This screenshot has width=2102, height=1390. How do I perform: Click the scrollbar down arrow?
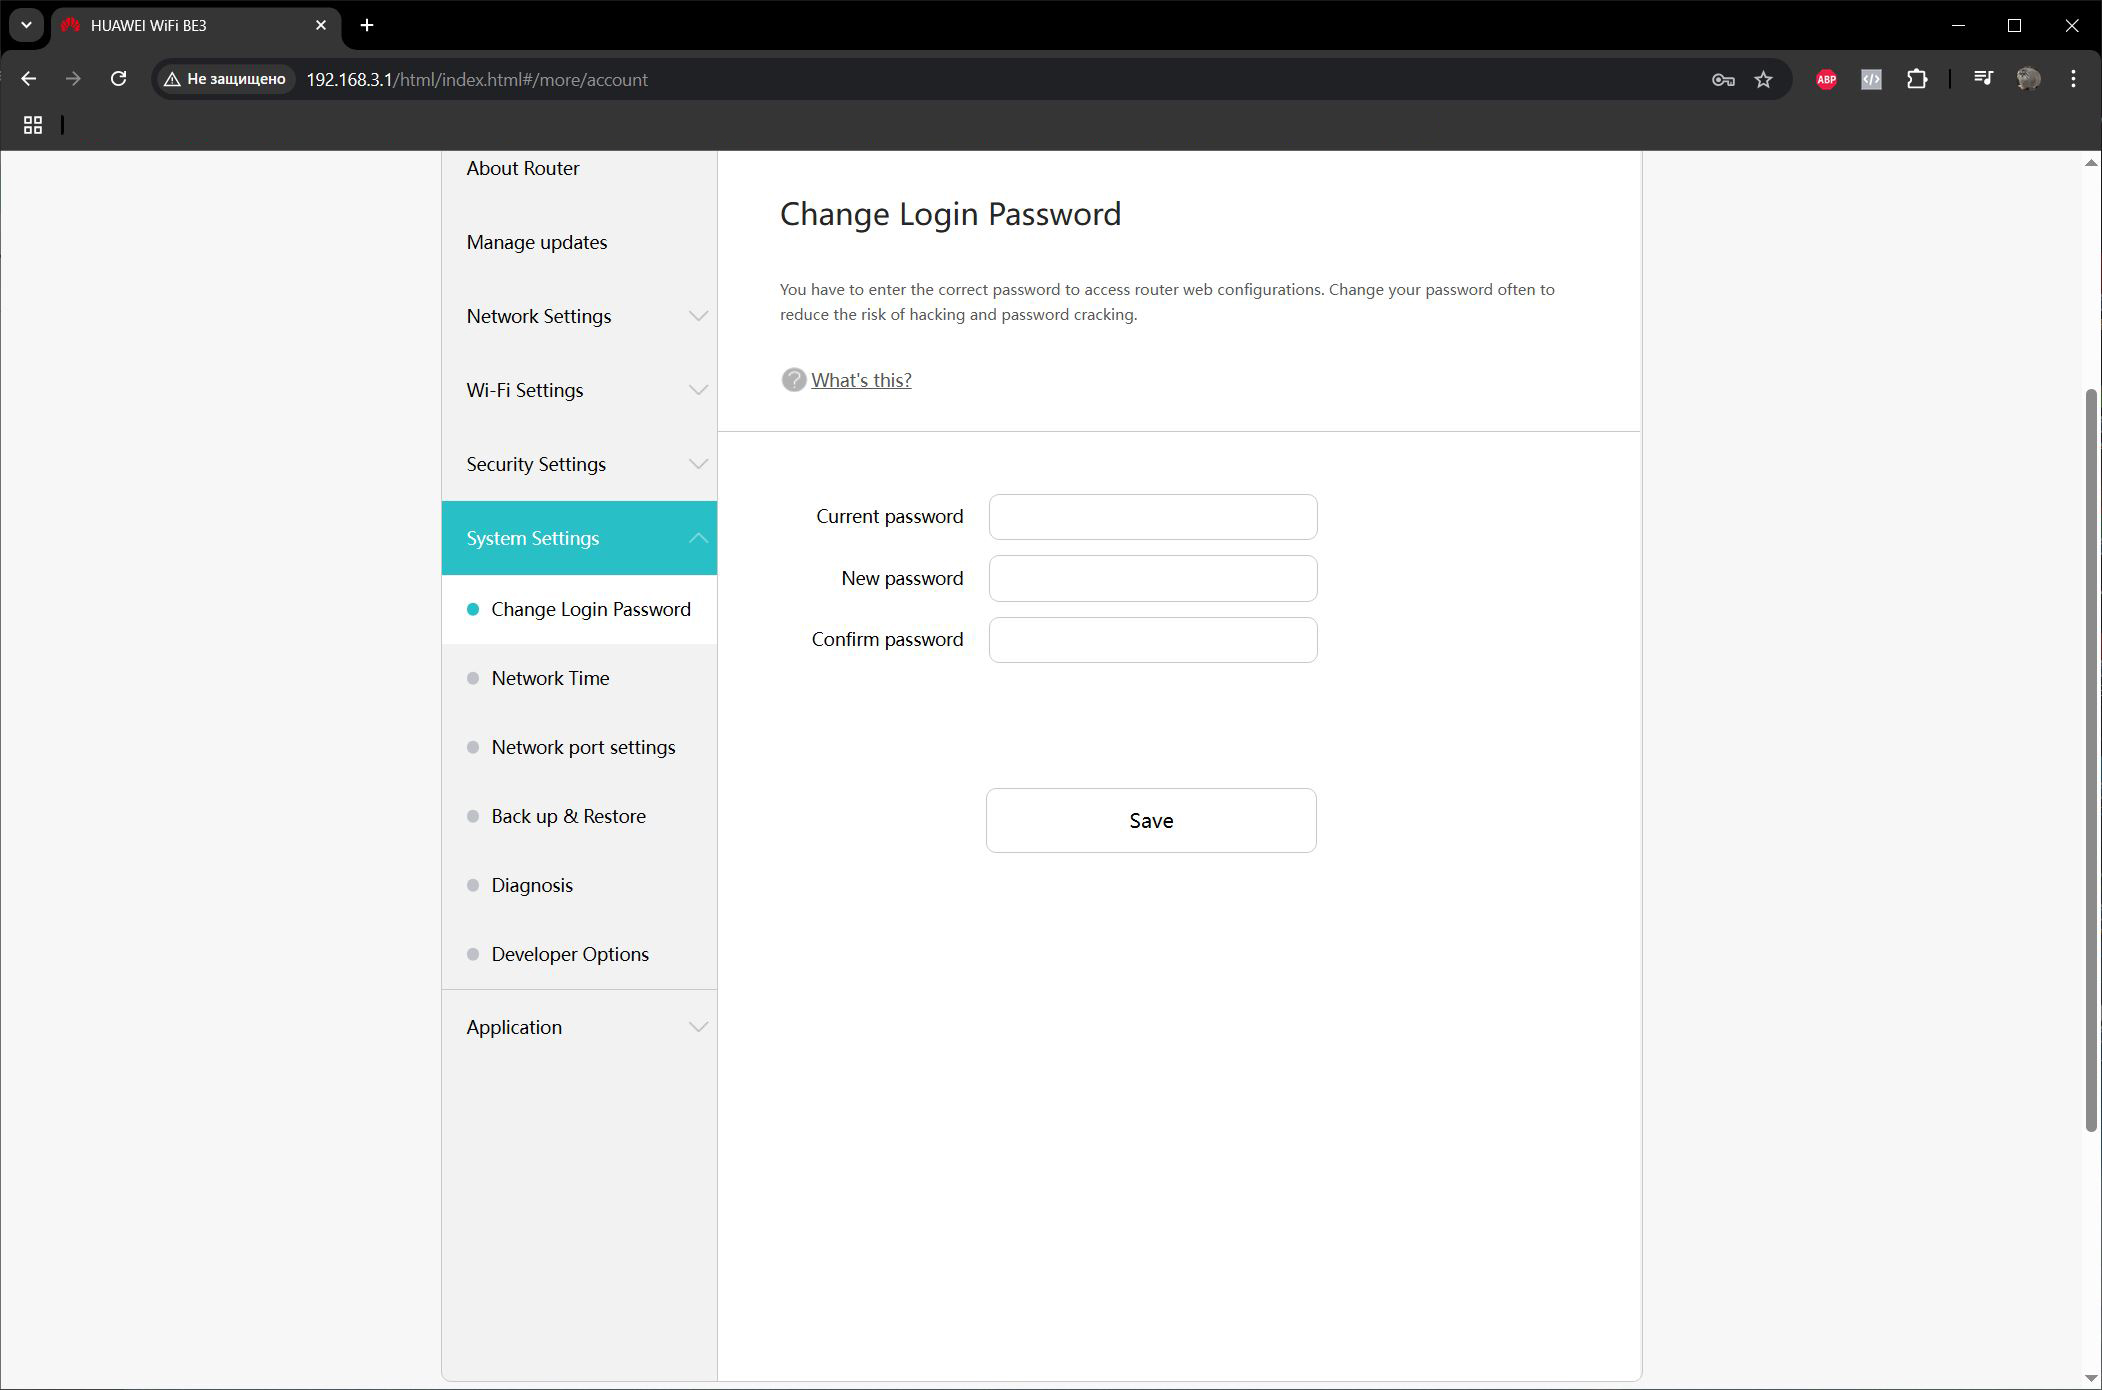pyautogui.click(x=2090, y=1379)
